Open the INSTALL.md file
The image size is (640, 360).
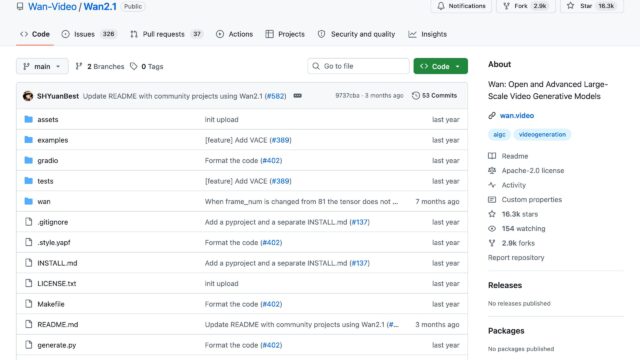pyautogui.click(x=57, y=263)
